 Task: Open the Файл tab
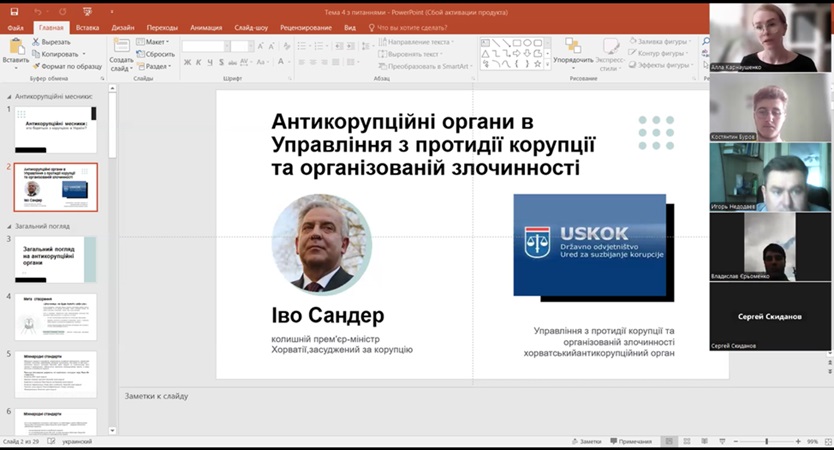(15, 28)
